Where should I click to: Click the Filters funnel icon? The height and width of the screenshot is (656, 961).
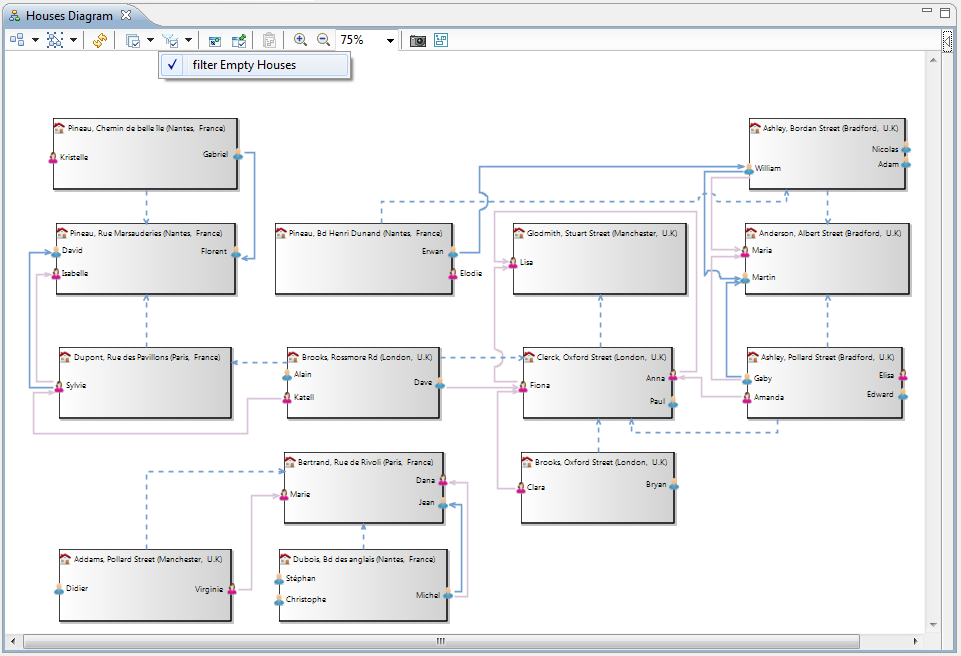(170, 40)
